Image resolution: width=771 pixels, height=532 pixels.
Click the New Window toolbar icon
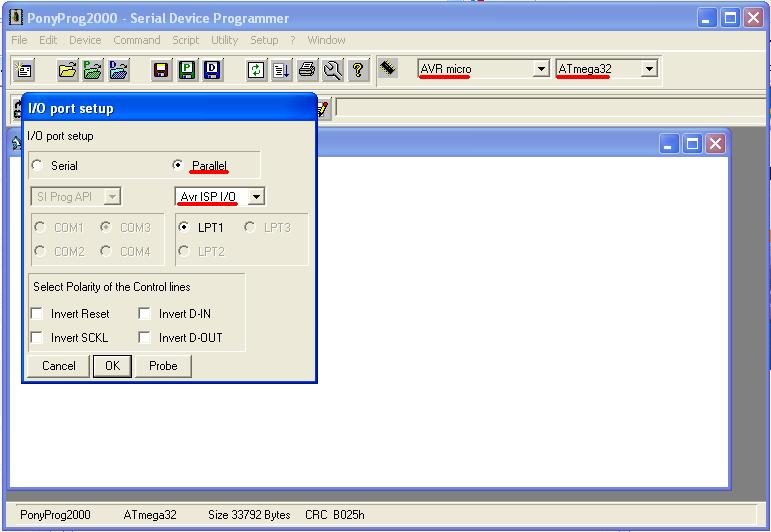pos(24,70)
